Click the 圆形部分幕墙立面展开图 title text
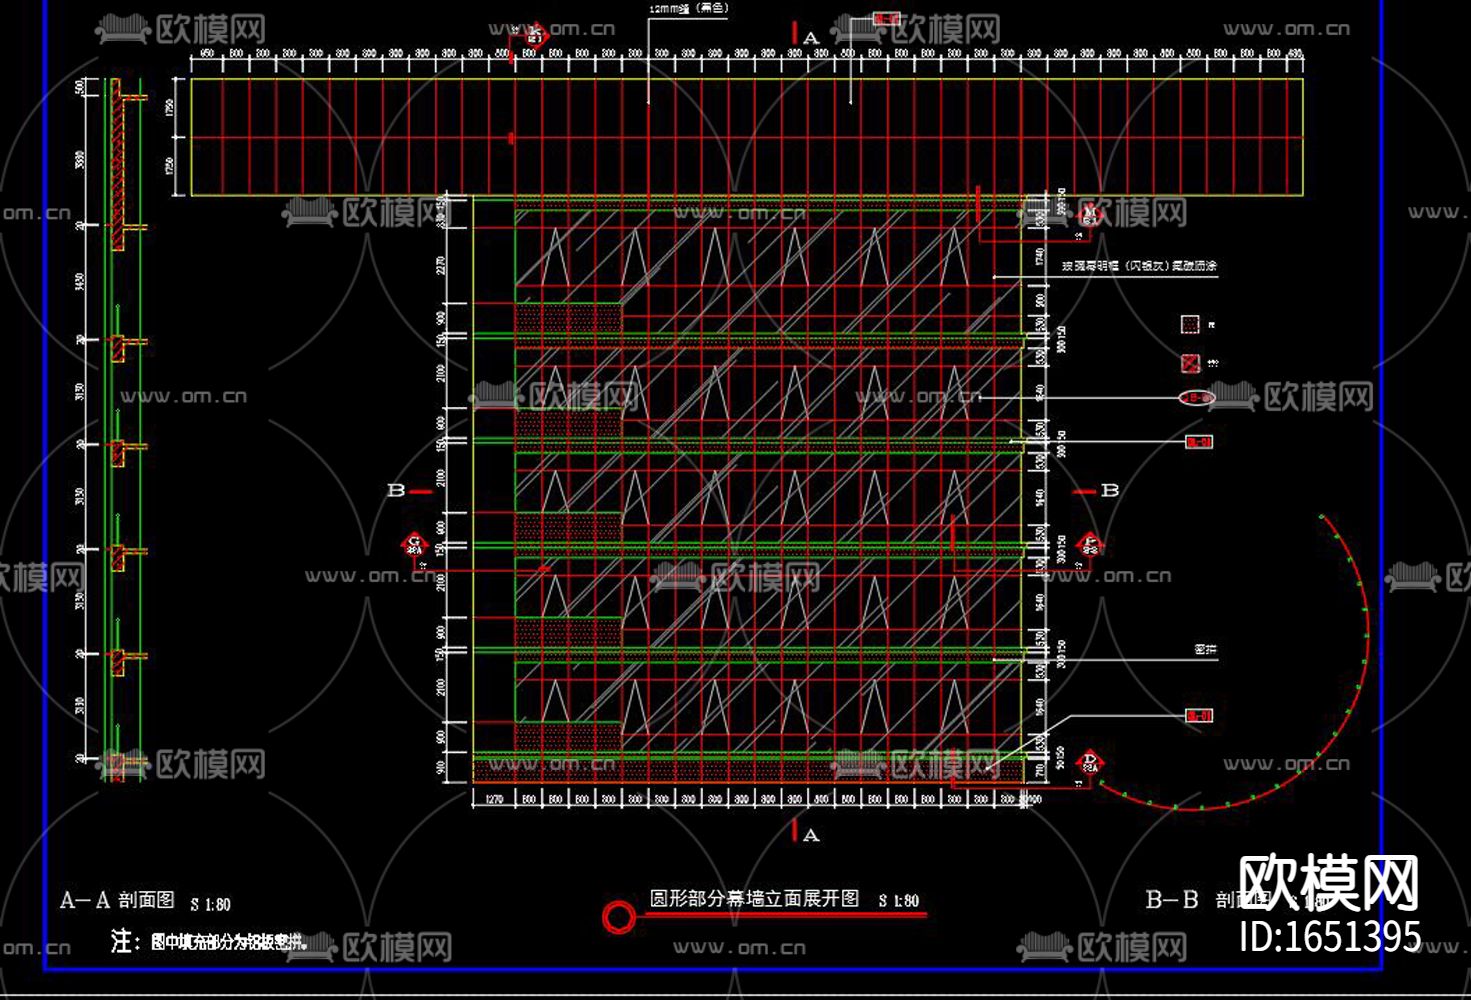 pos(754,898)
